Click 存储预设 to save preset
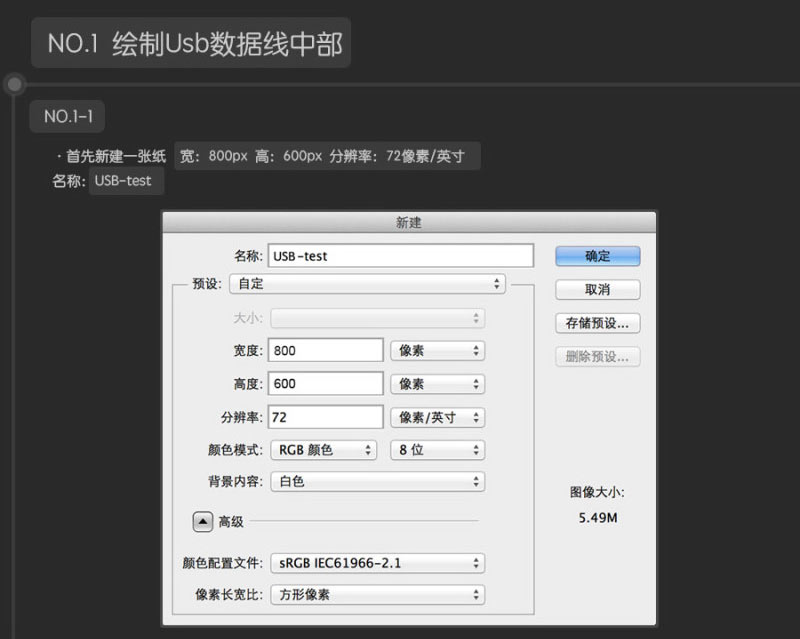The image size is (800, 639). point(597,323)
